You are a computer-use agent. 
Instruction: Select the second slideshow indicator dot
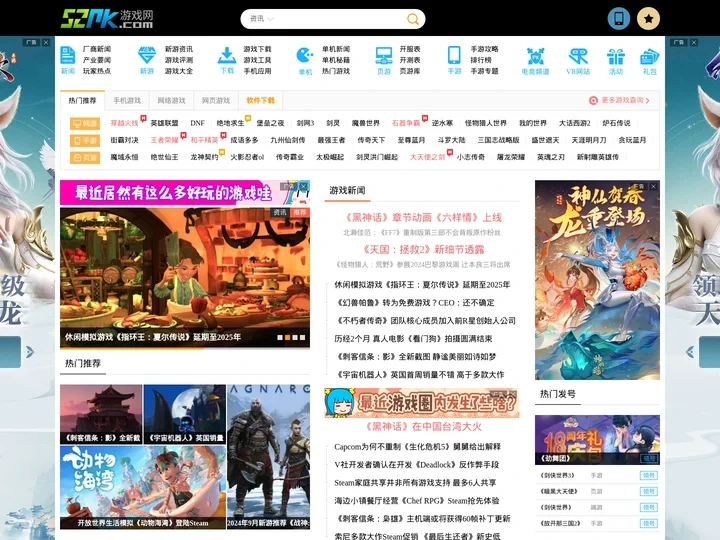click(287, 337)
